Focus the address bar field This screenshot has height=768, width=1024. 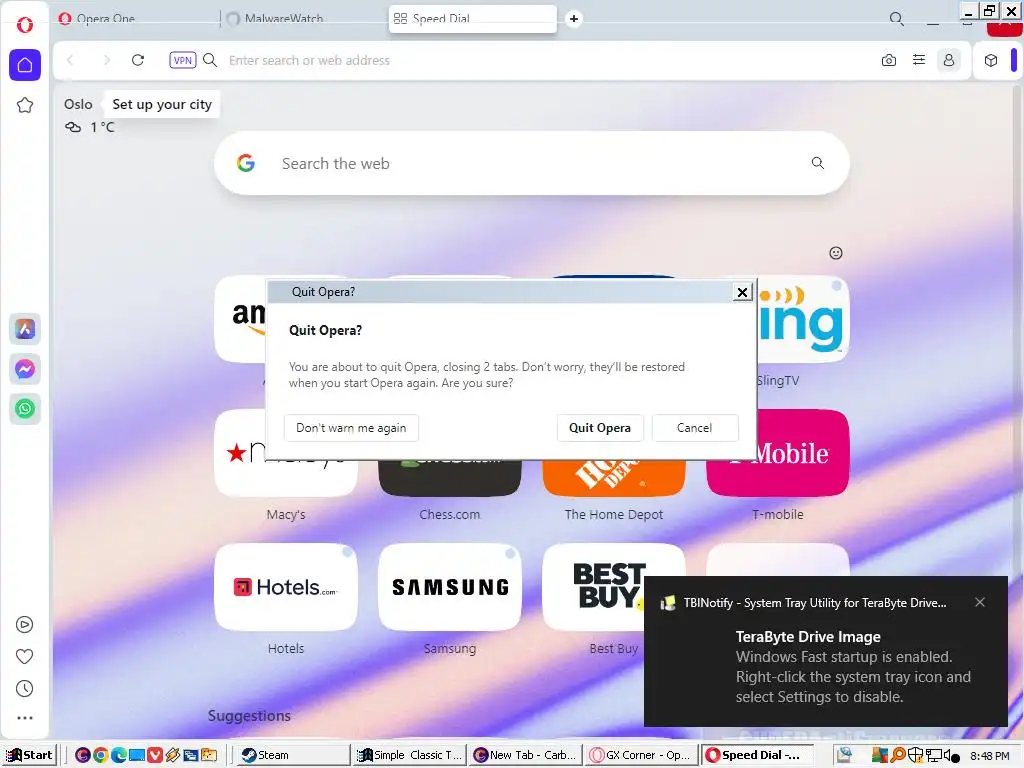coord(549,60)
